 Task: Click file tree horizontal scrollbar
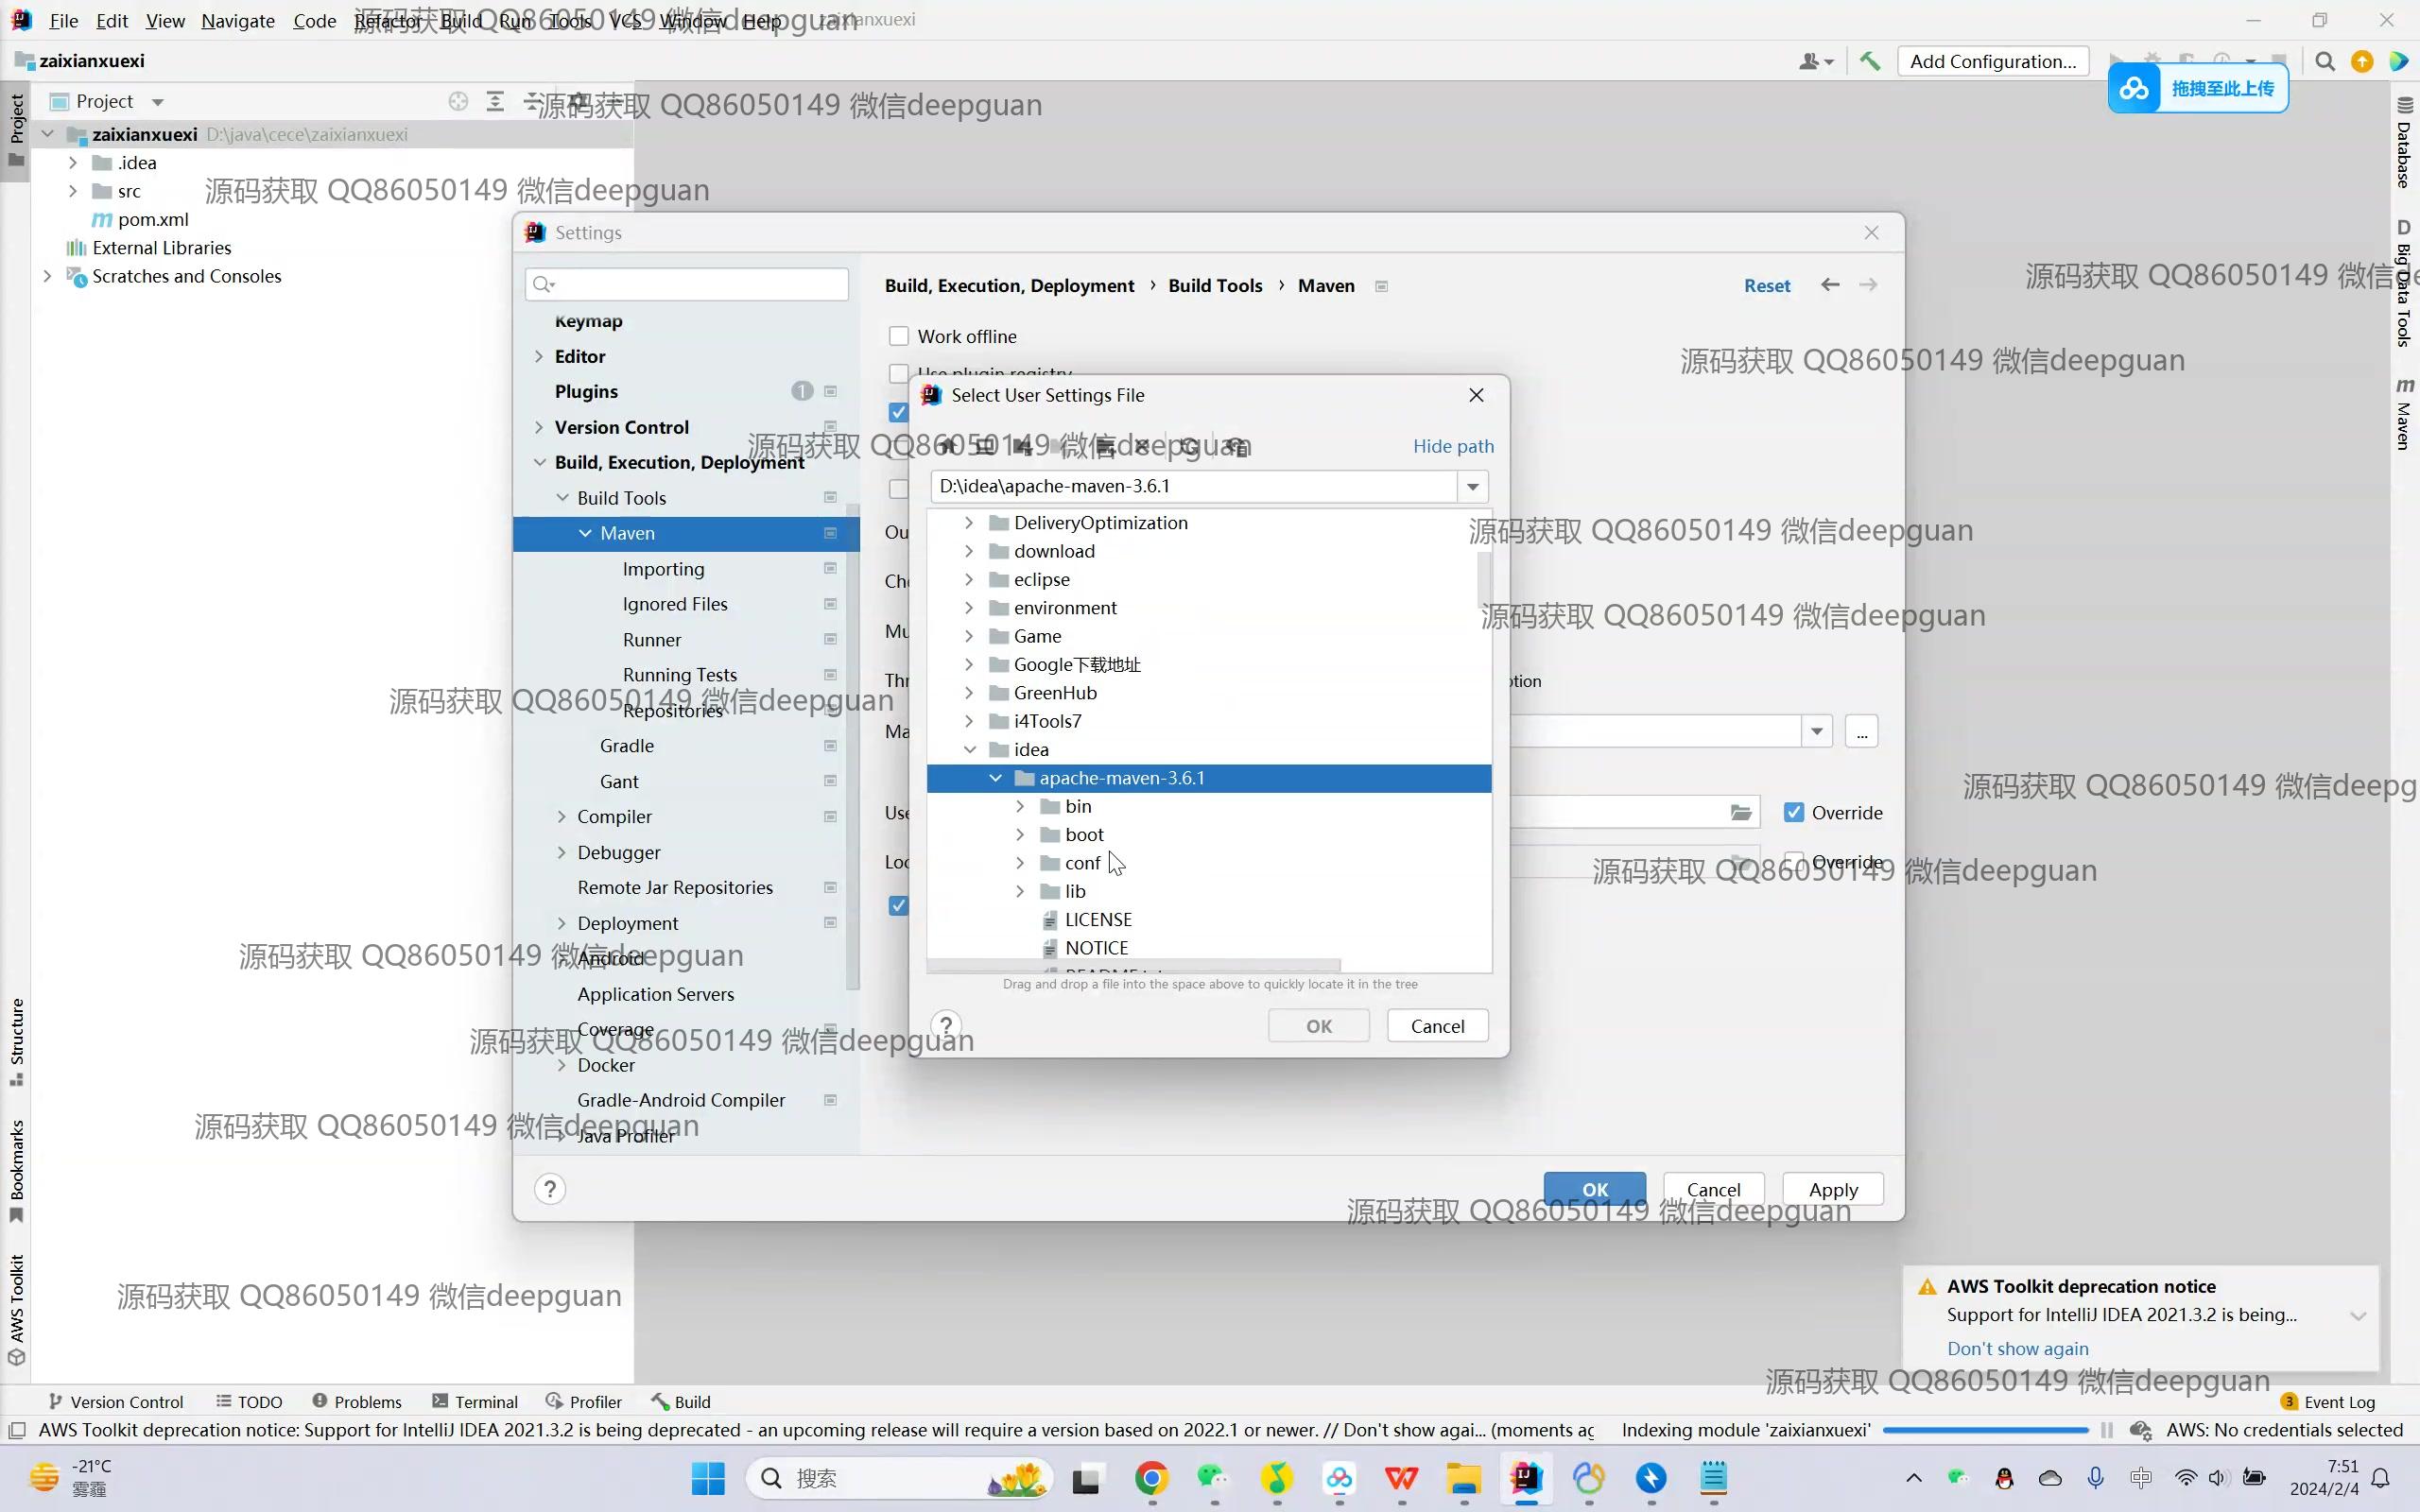pos(1133,966)
